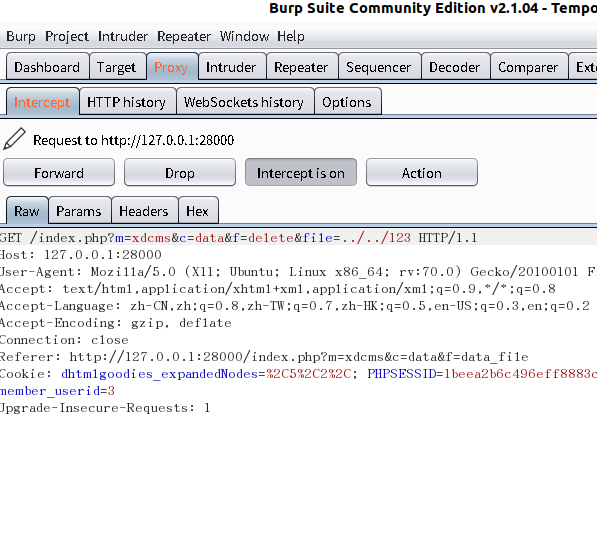This screenshot has height=552, width=597.
Task: Open the Project menu
Action: 67,37
